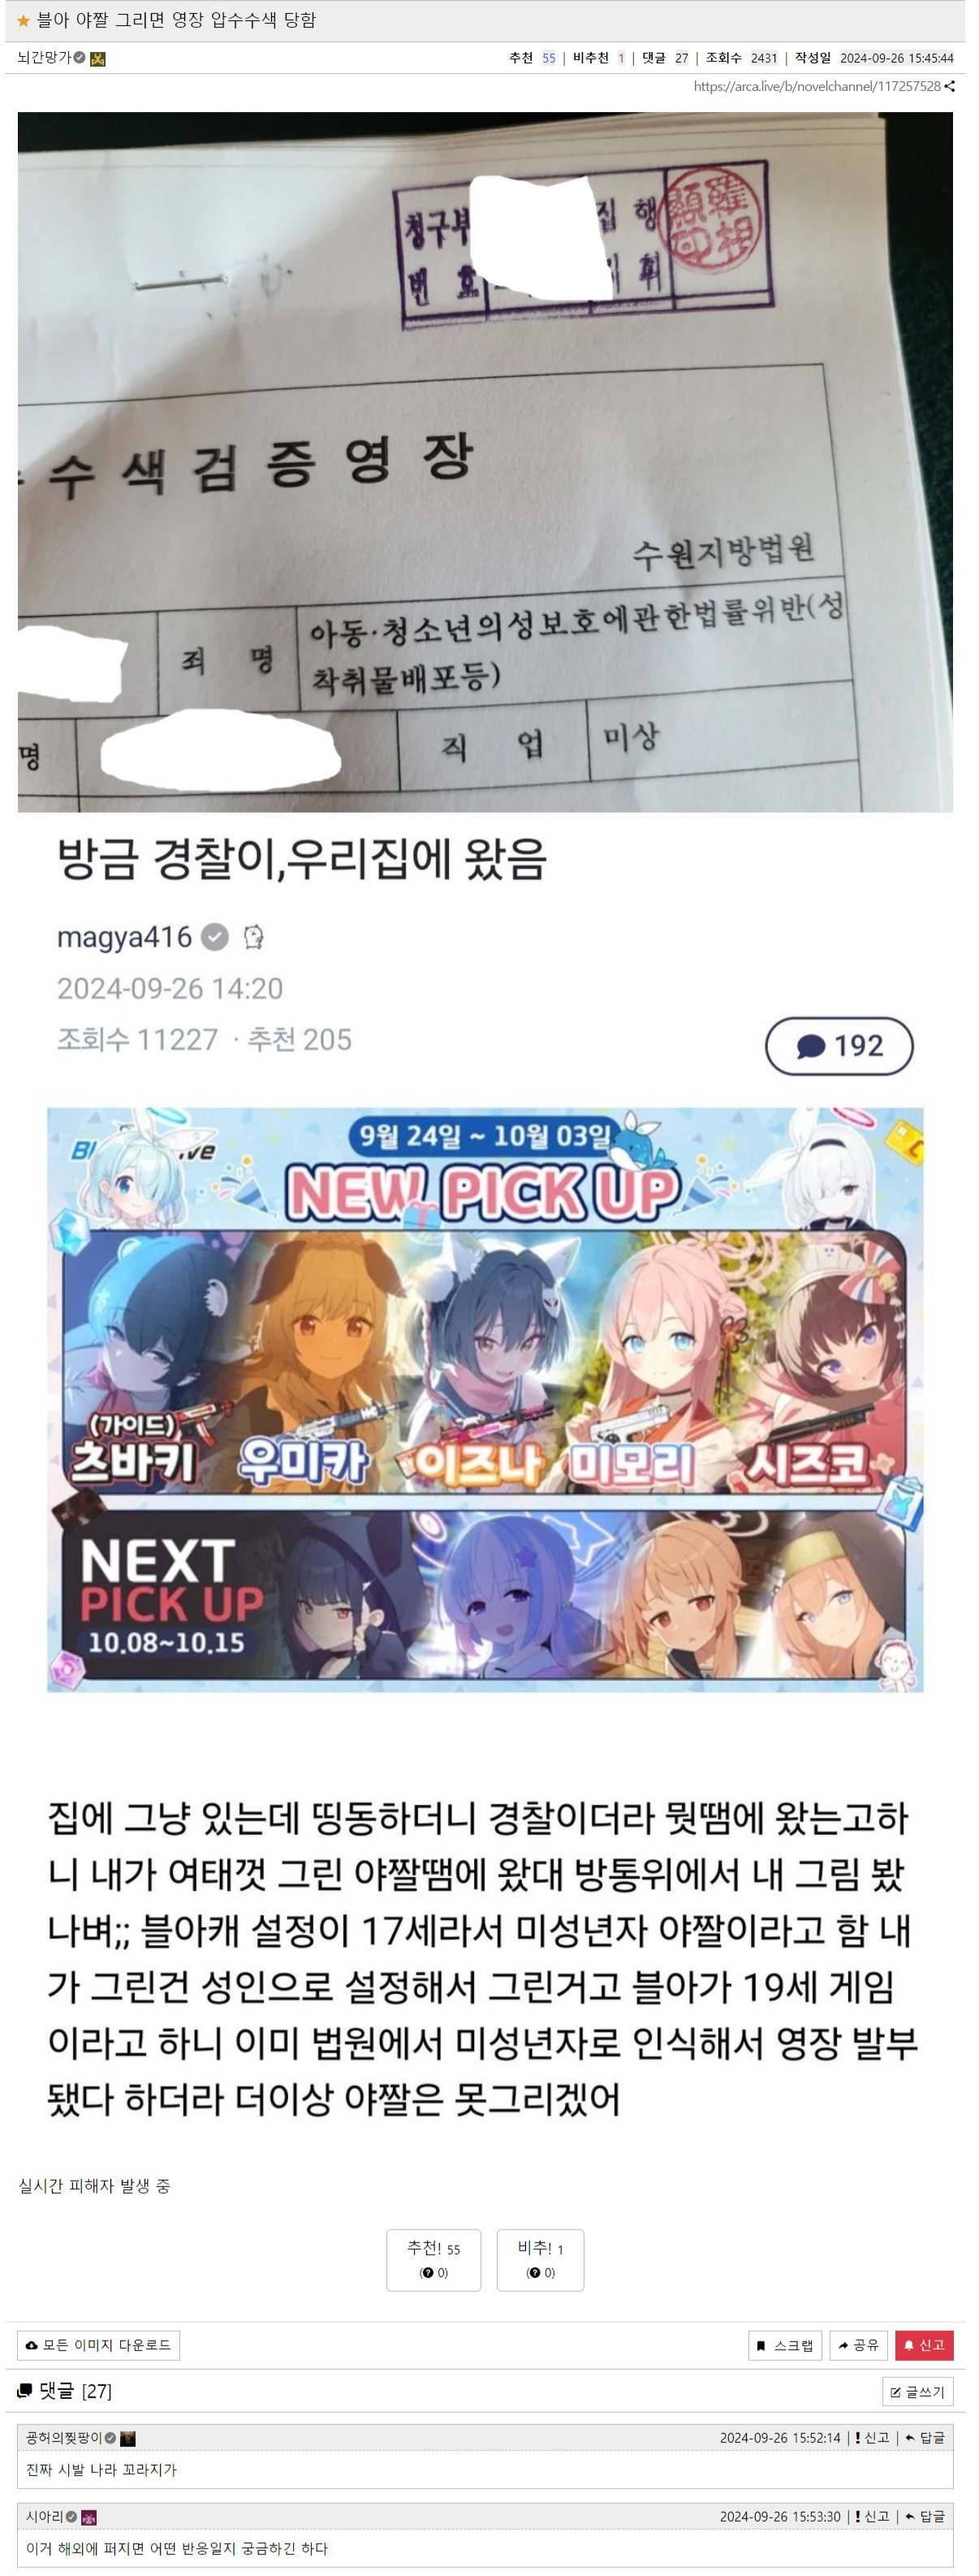979x2576 pixels.
Task: Report 시아리's comment via 신고
Action: pyautogui.click(x=873, y=2516)
